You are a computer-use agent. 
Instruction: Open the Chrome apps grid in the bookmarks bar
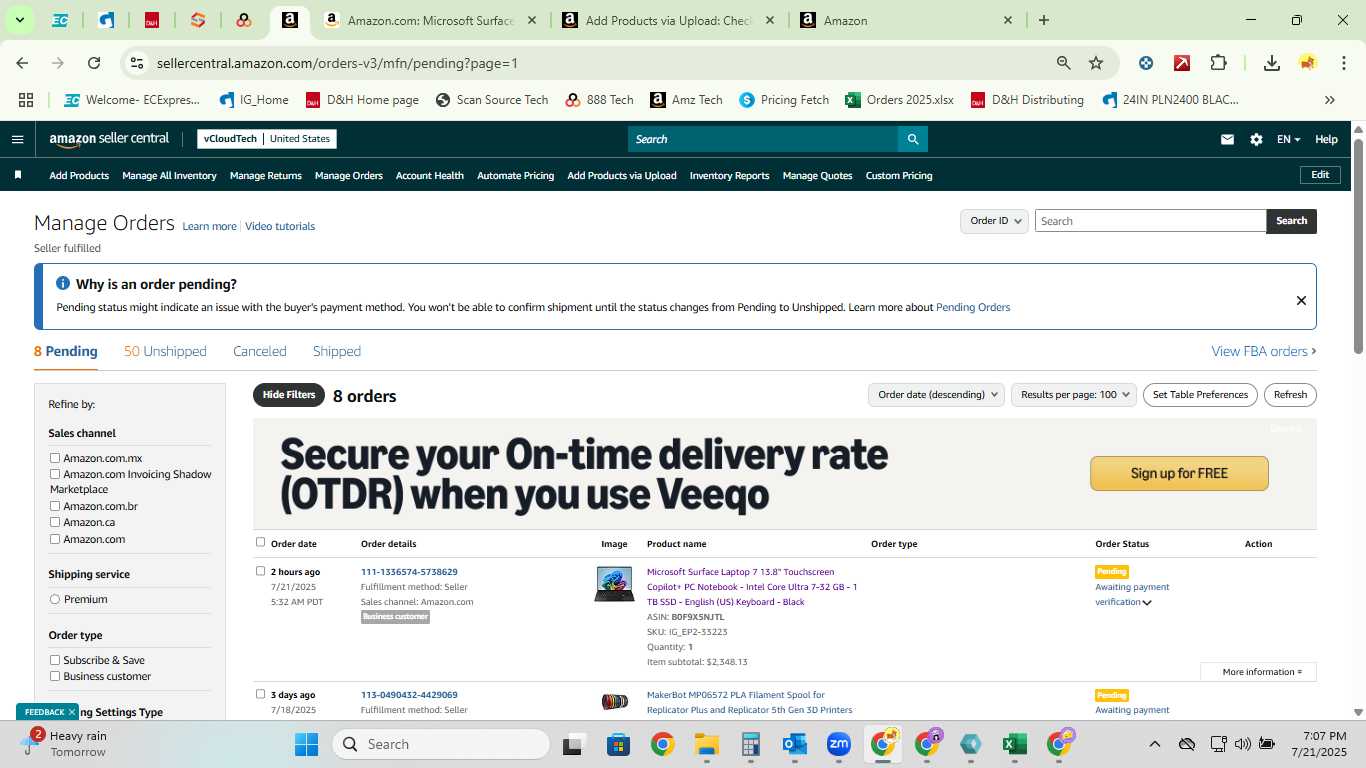click(x=26, y=100)
